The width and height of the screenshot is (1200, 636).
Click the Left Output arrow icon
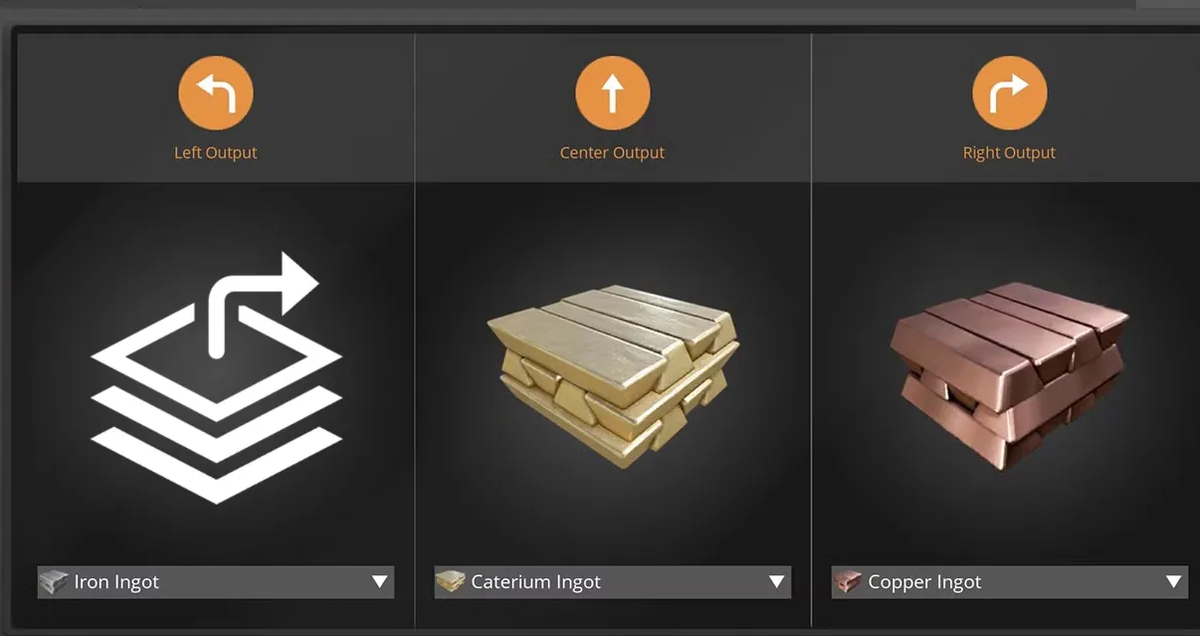tap(216, 94)
